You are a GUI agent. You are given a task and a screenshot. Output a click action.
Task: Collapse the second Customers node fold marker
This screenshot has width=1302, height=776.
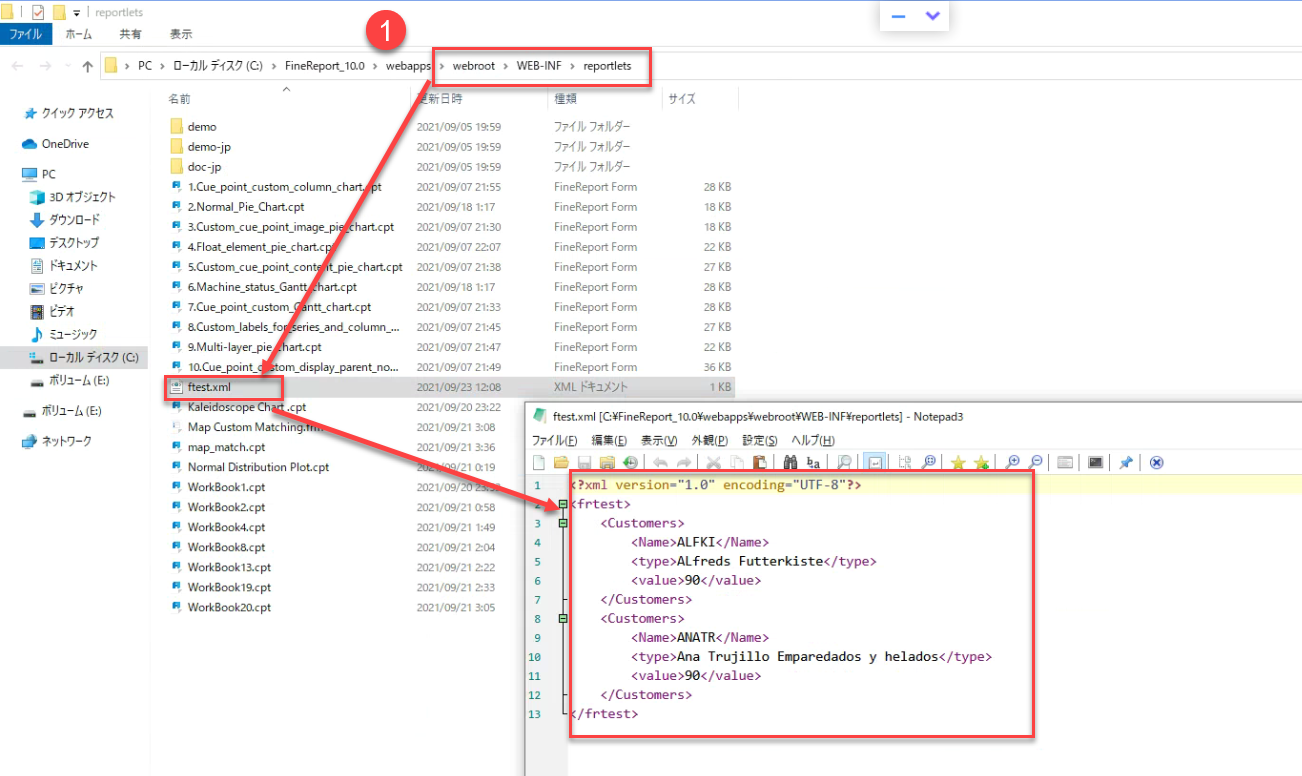coord(564,618)
